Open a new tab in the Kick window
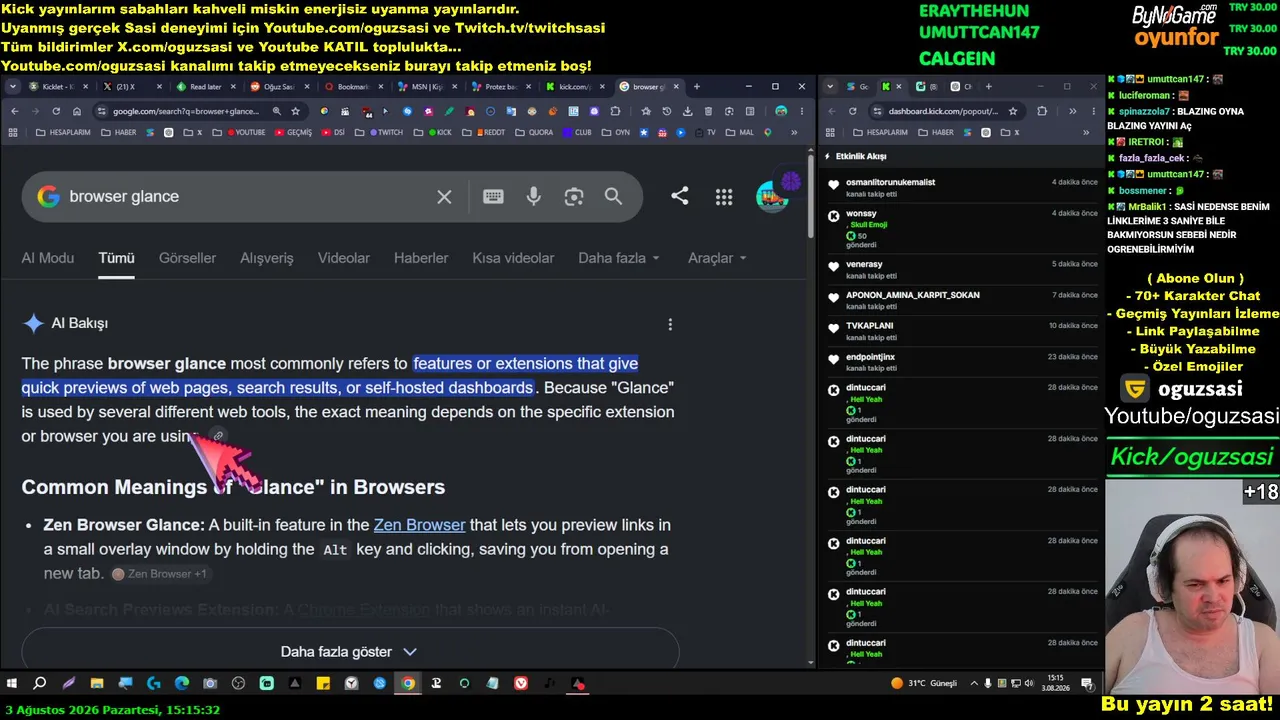This screenshot has width=1280, height=720. (x=988, y=87)
